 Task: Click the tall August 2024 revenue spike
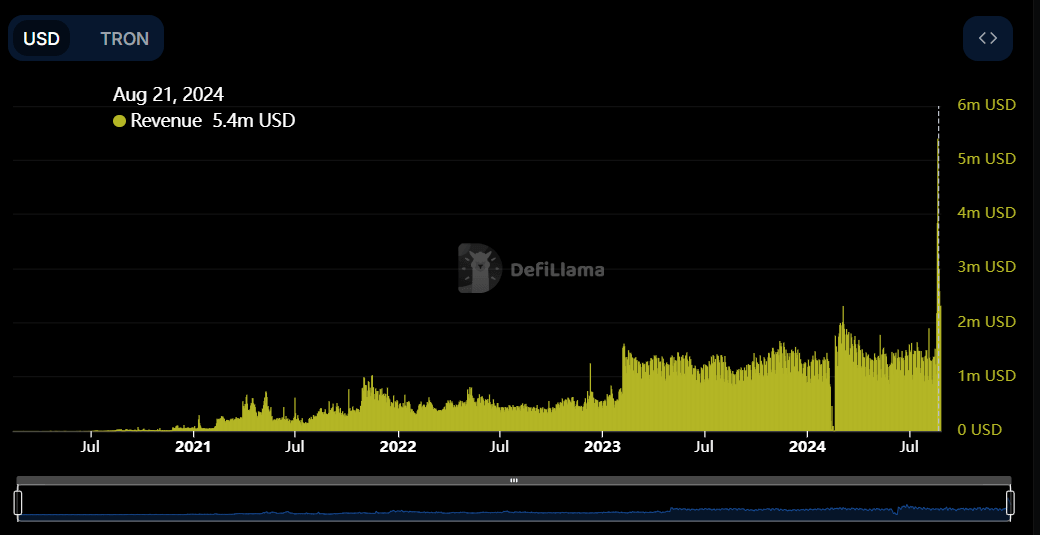click(939, 285)
